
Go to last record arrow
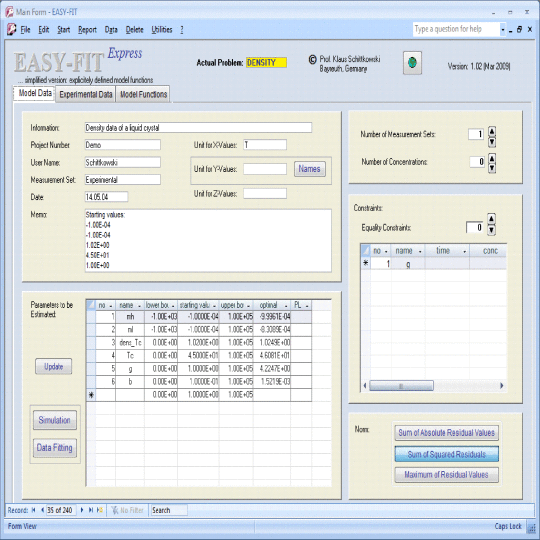(x=91, y=510)
